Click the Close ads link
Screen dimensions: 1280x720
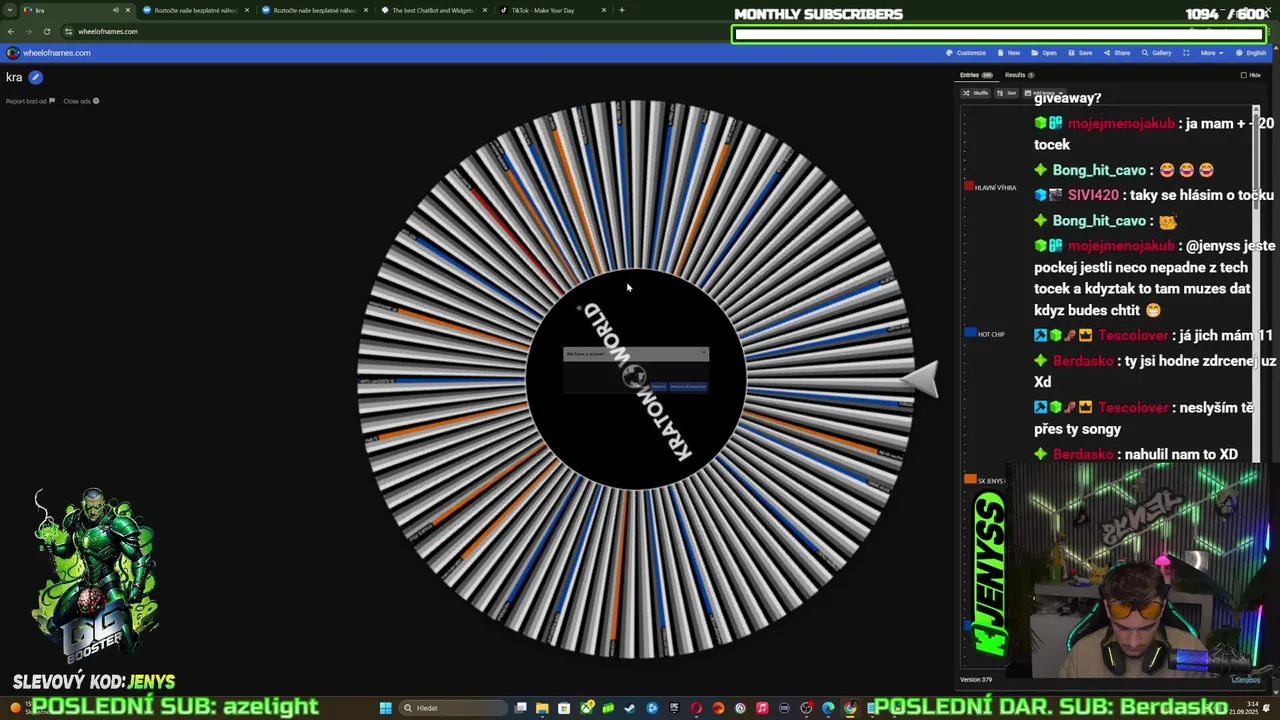click(x=81, y=101)
